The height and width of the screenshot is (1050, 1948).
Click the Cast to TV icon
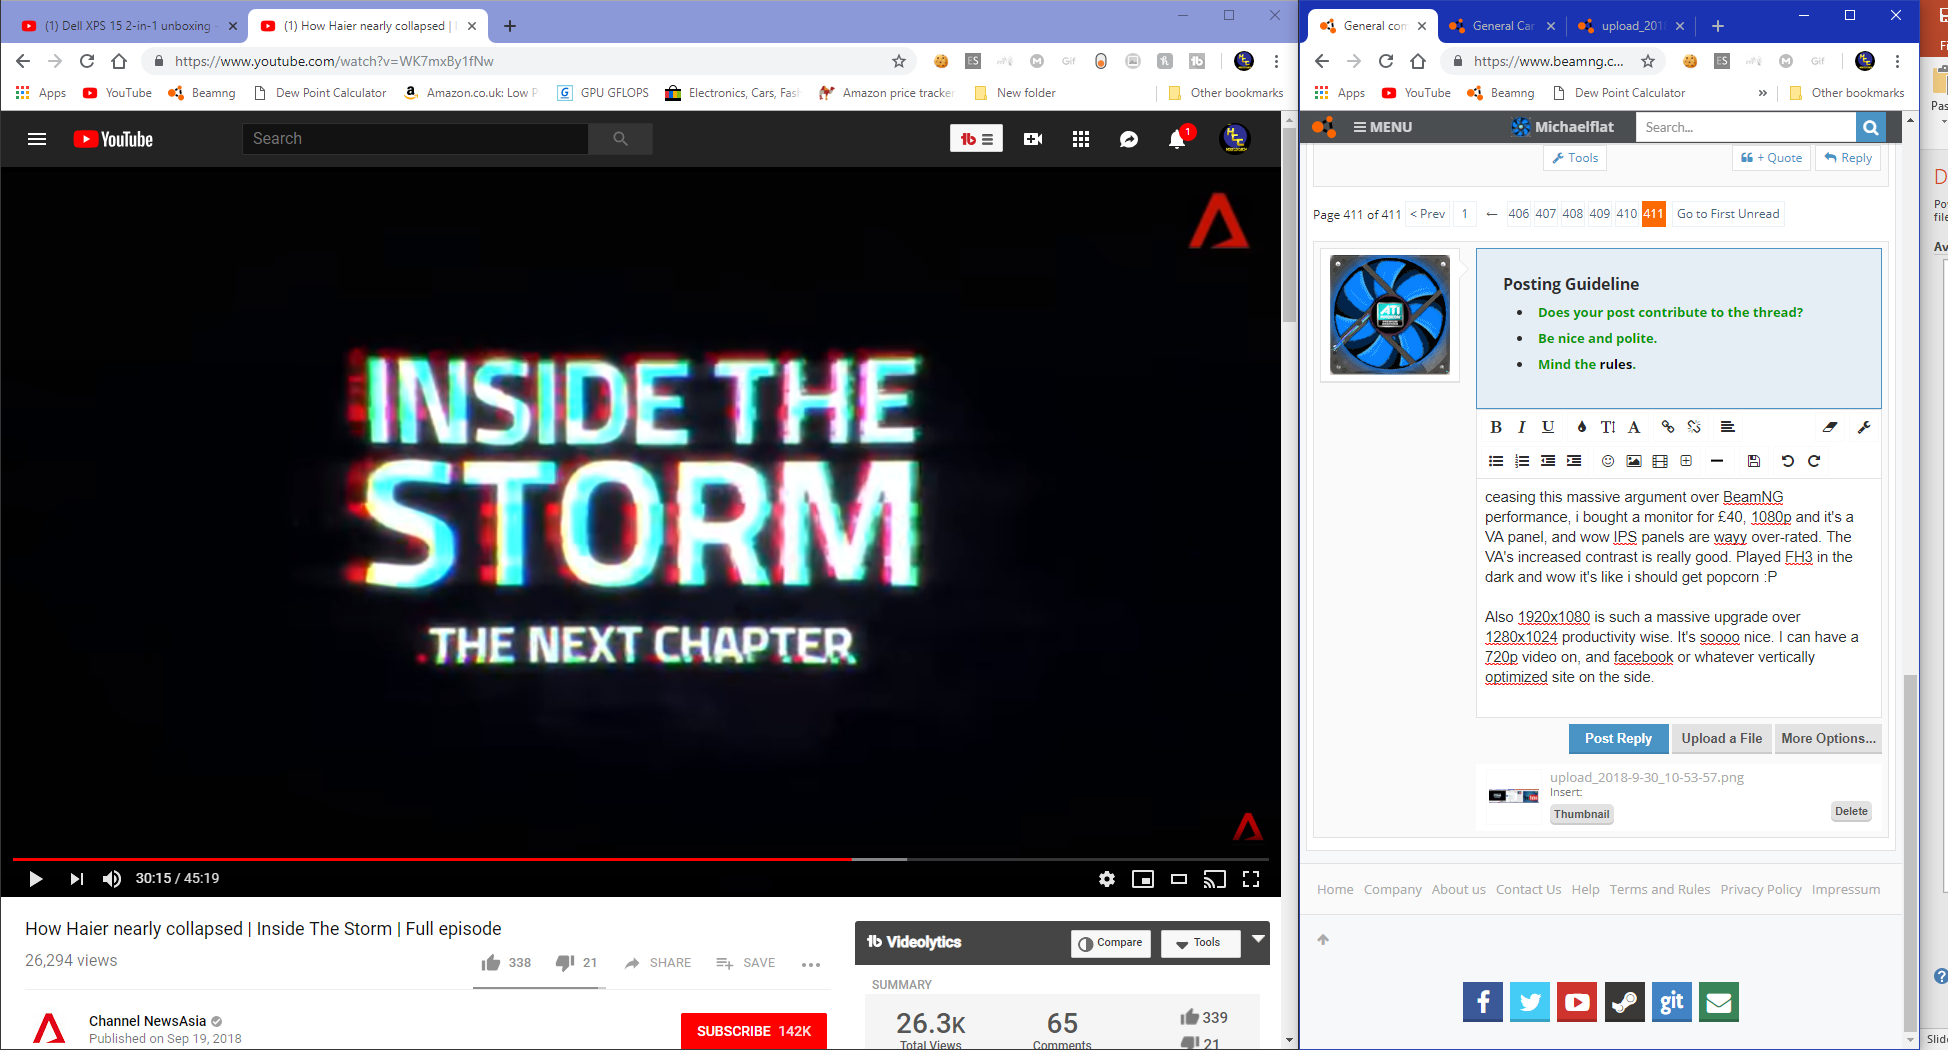tap(1215, 879)
